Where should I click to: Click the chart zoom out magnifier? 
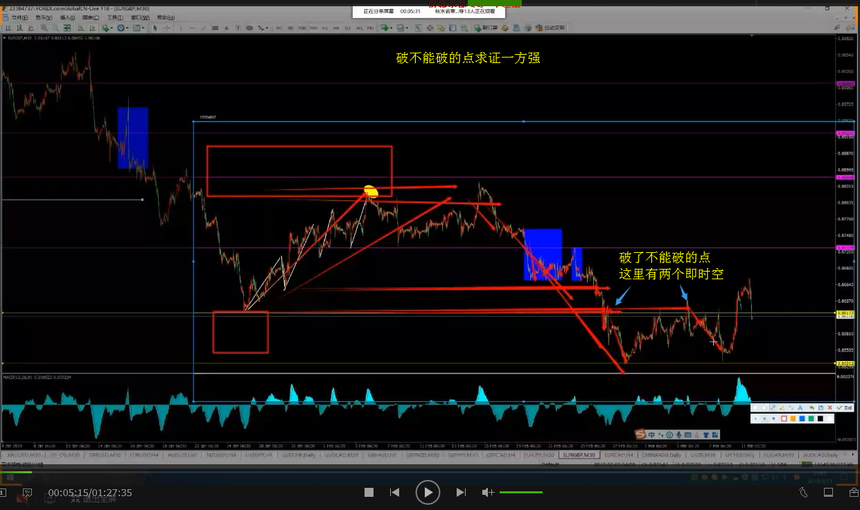[x=55, y=28]
